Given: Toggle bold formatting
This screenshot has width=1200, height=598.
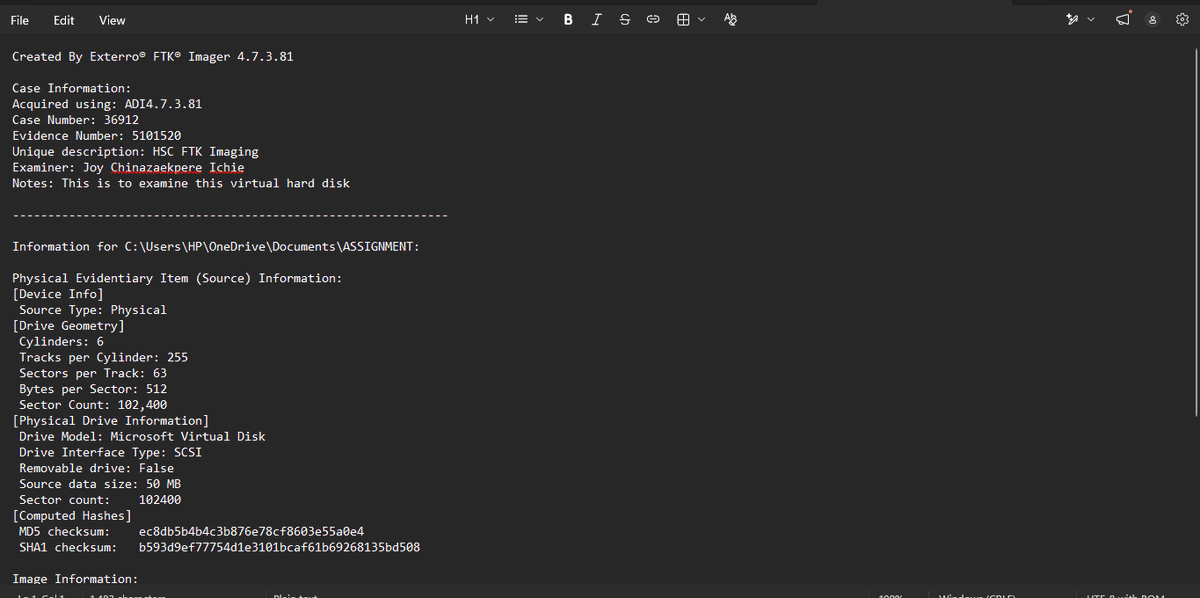Looking at the screenshot, I should (x=568, y=20).
